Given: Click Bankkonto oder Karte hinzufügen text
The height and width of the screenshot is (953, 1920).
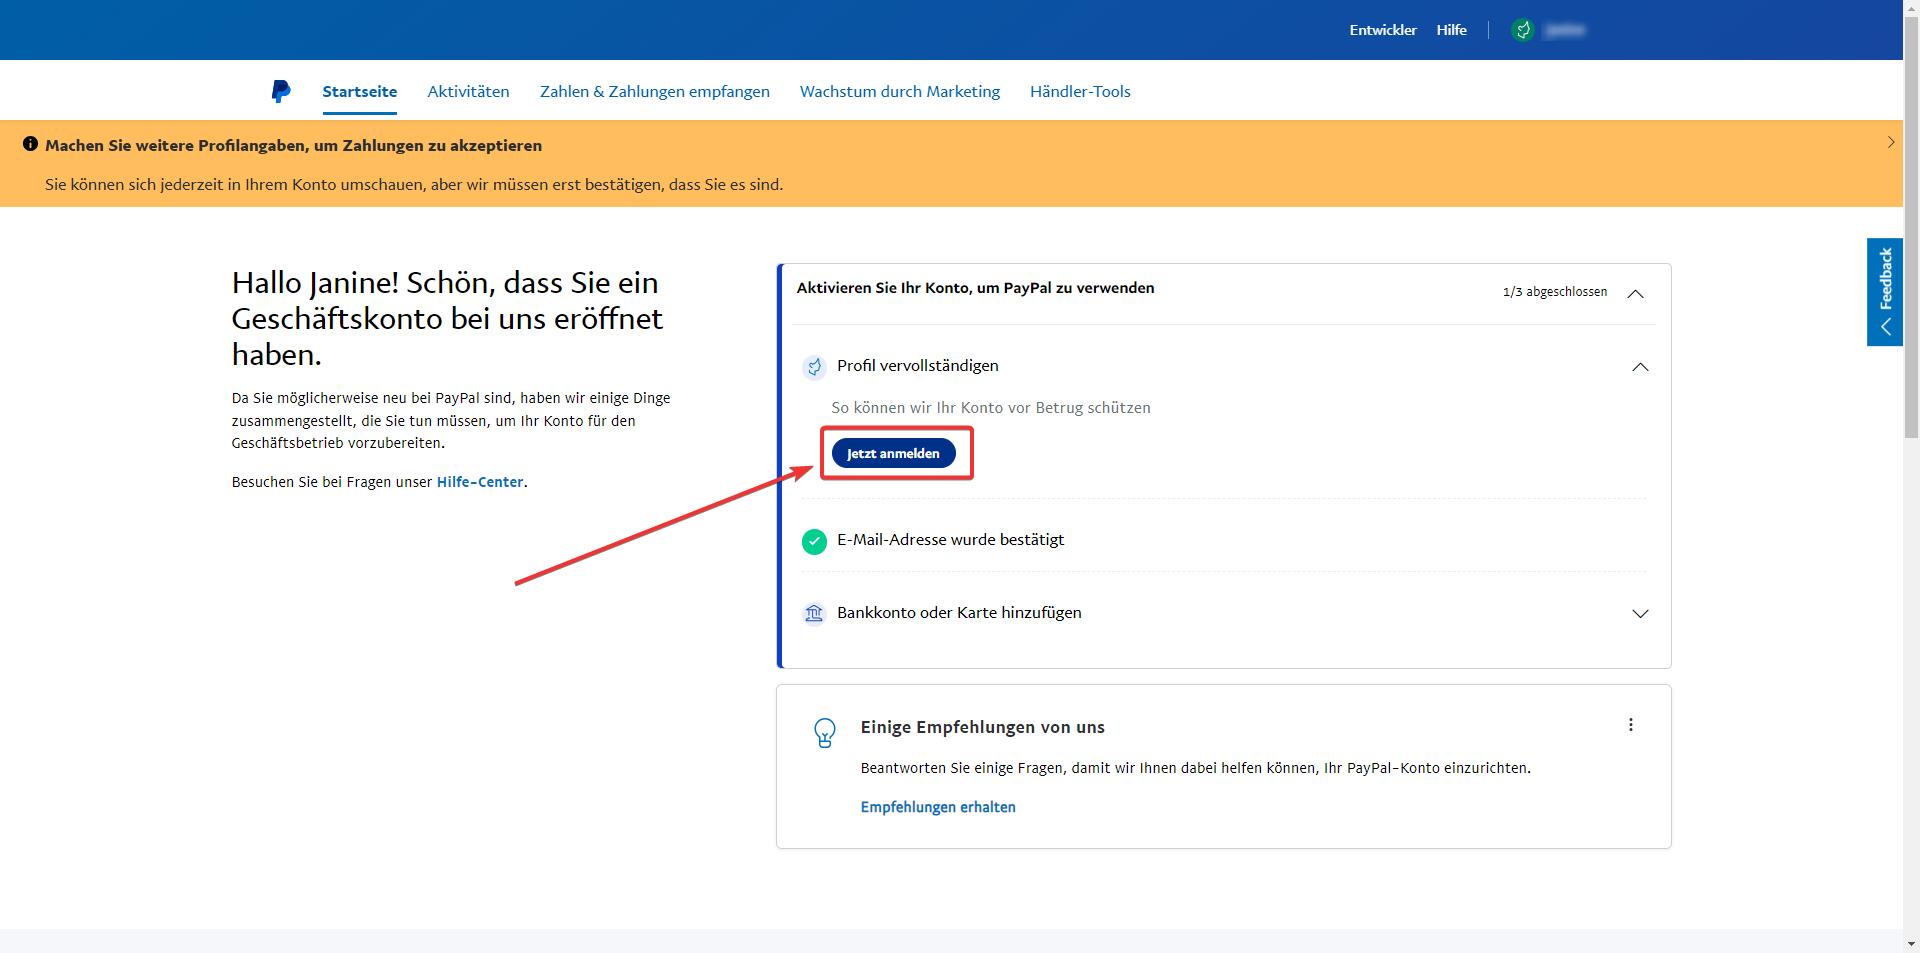Looking at the screenshot, I should [x=959, y=613].
